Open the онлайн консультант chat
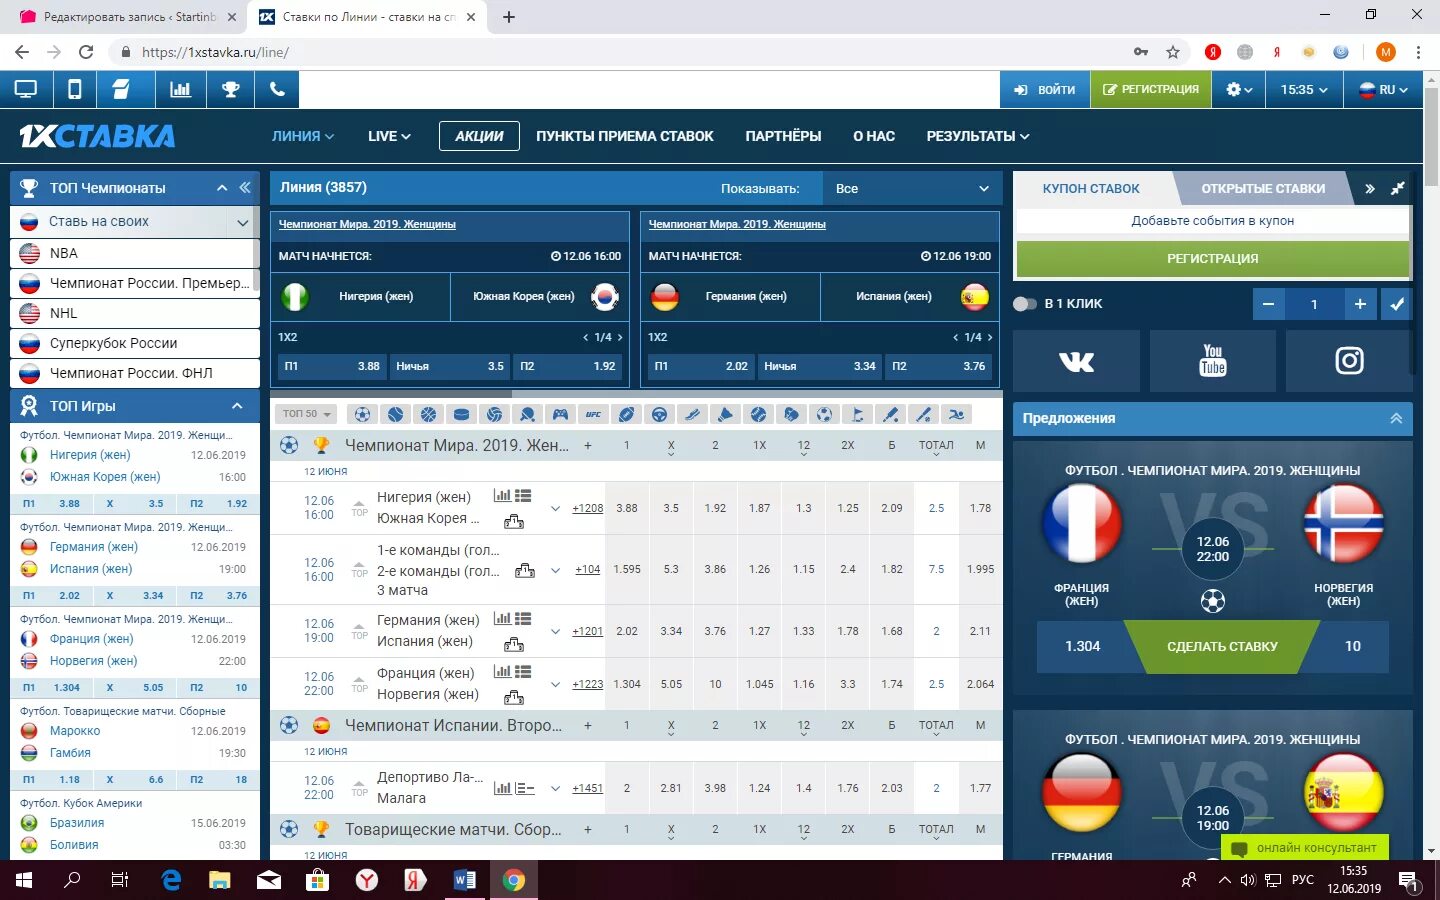Viewport: 1440px width, 900px height. coord(1305,848)
